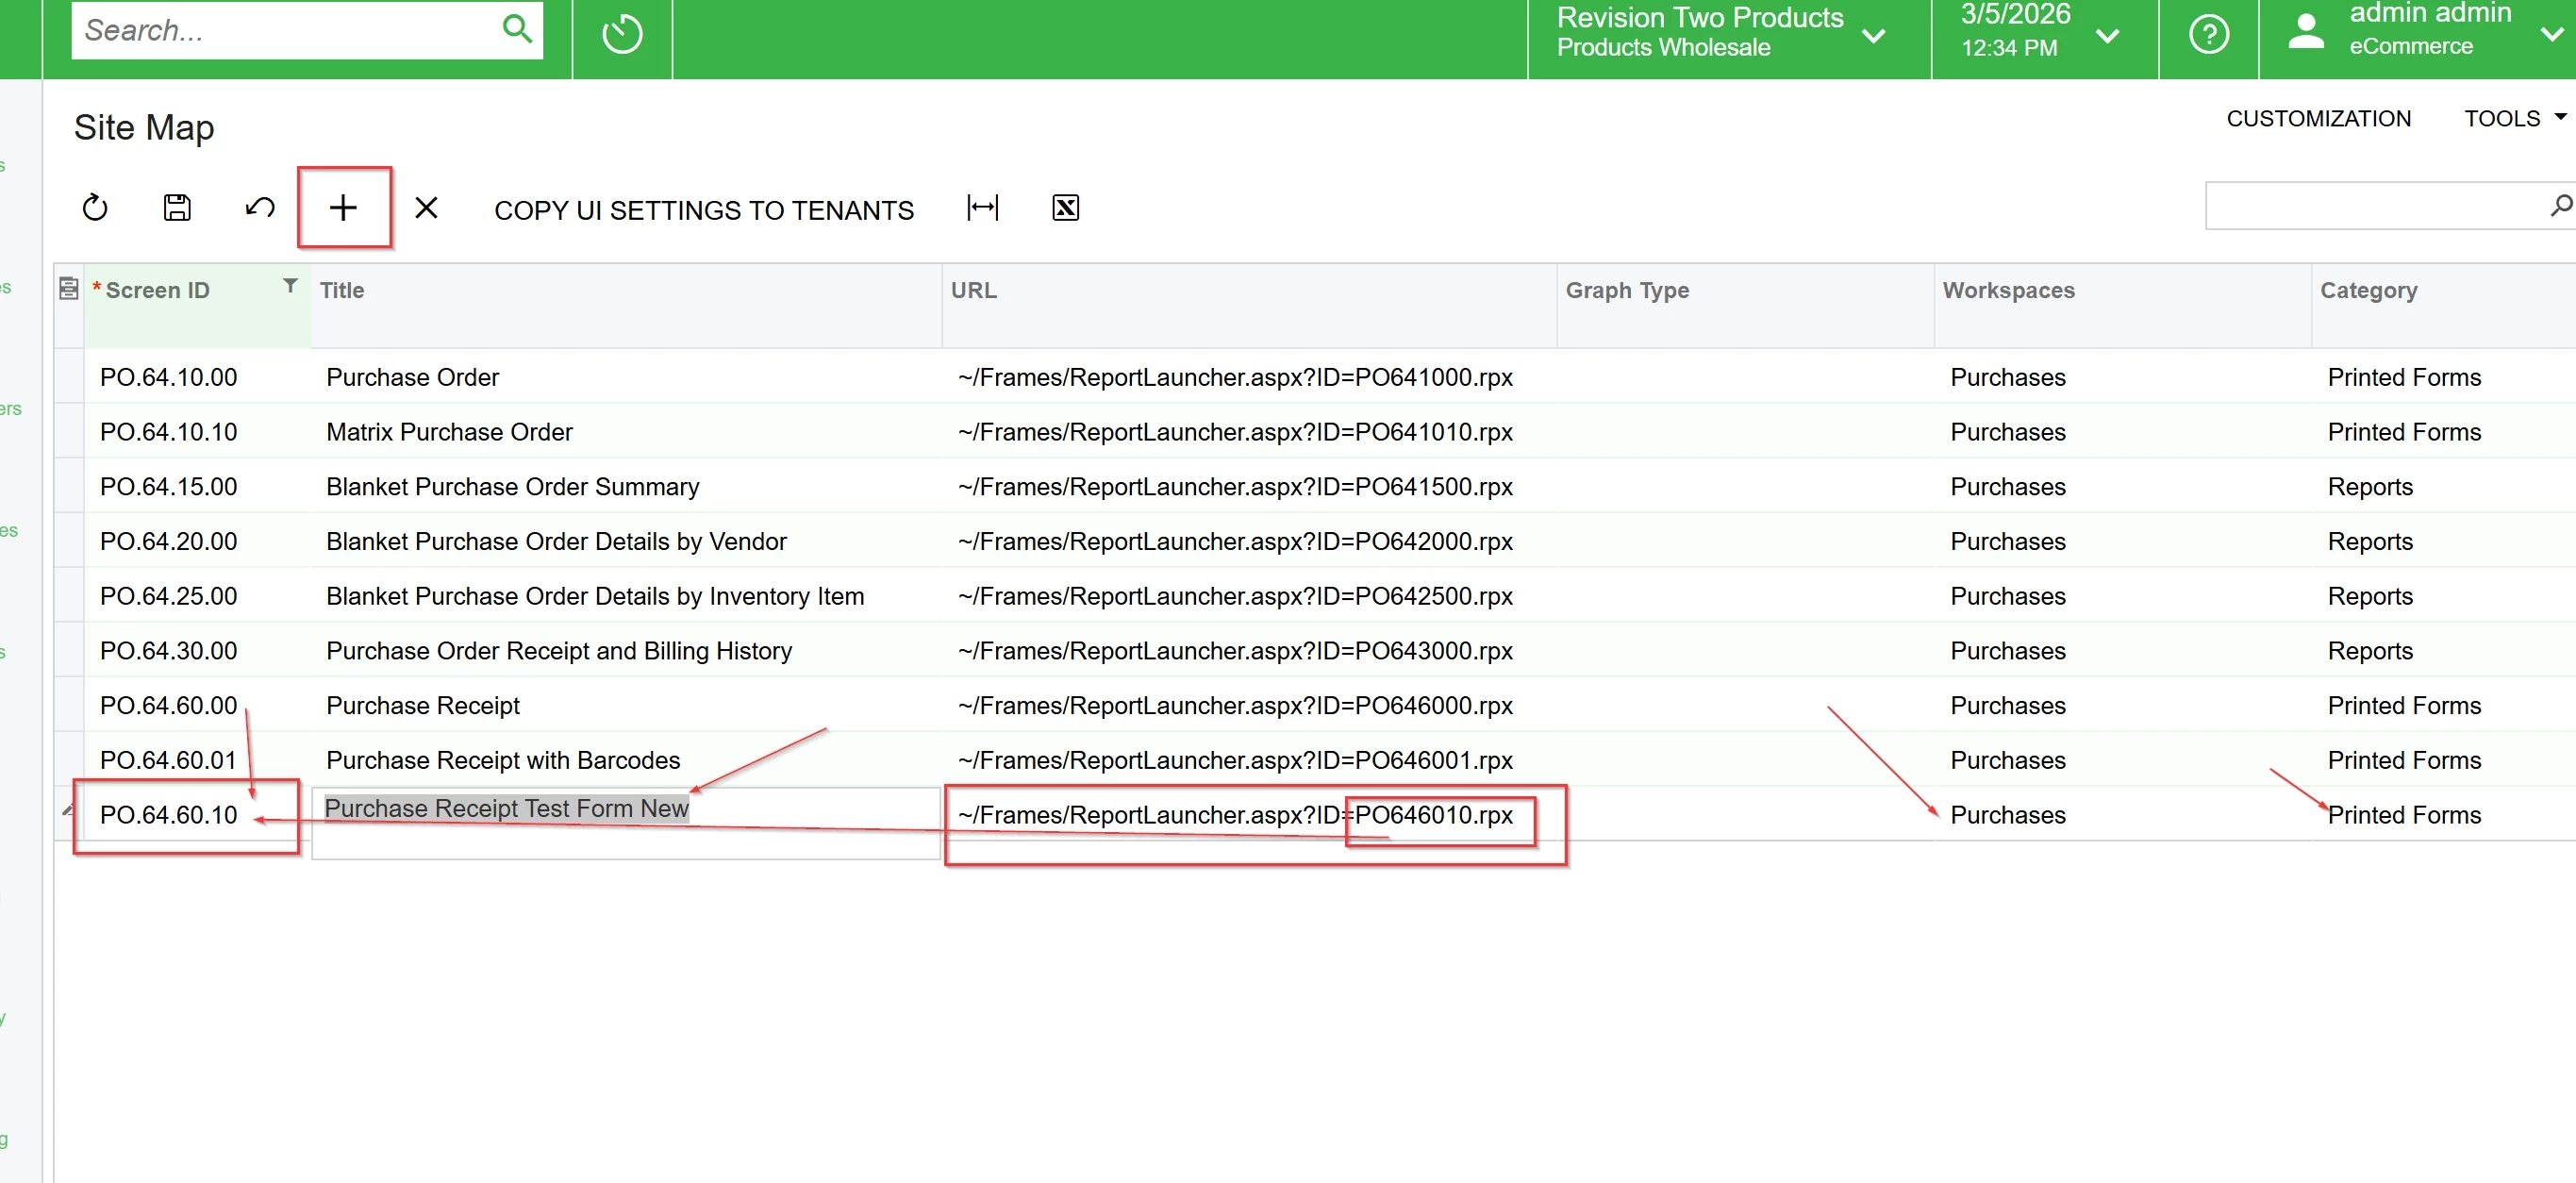Click the Fit to Screen columns icon
Image resolution: width=2576 pixels, height=1183 pixels.
[x=982, y=208]
